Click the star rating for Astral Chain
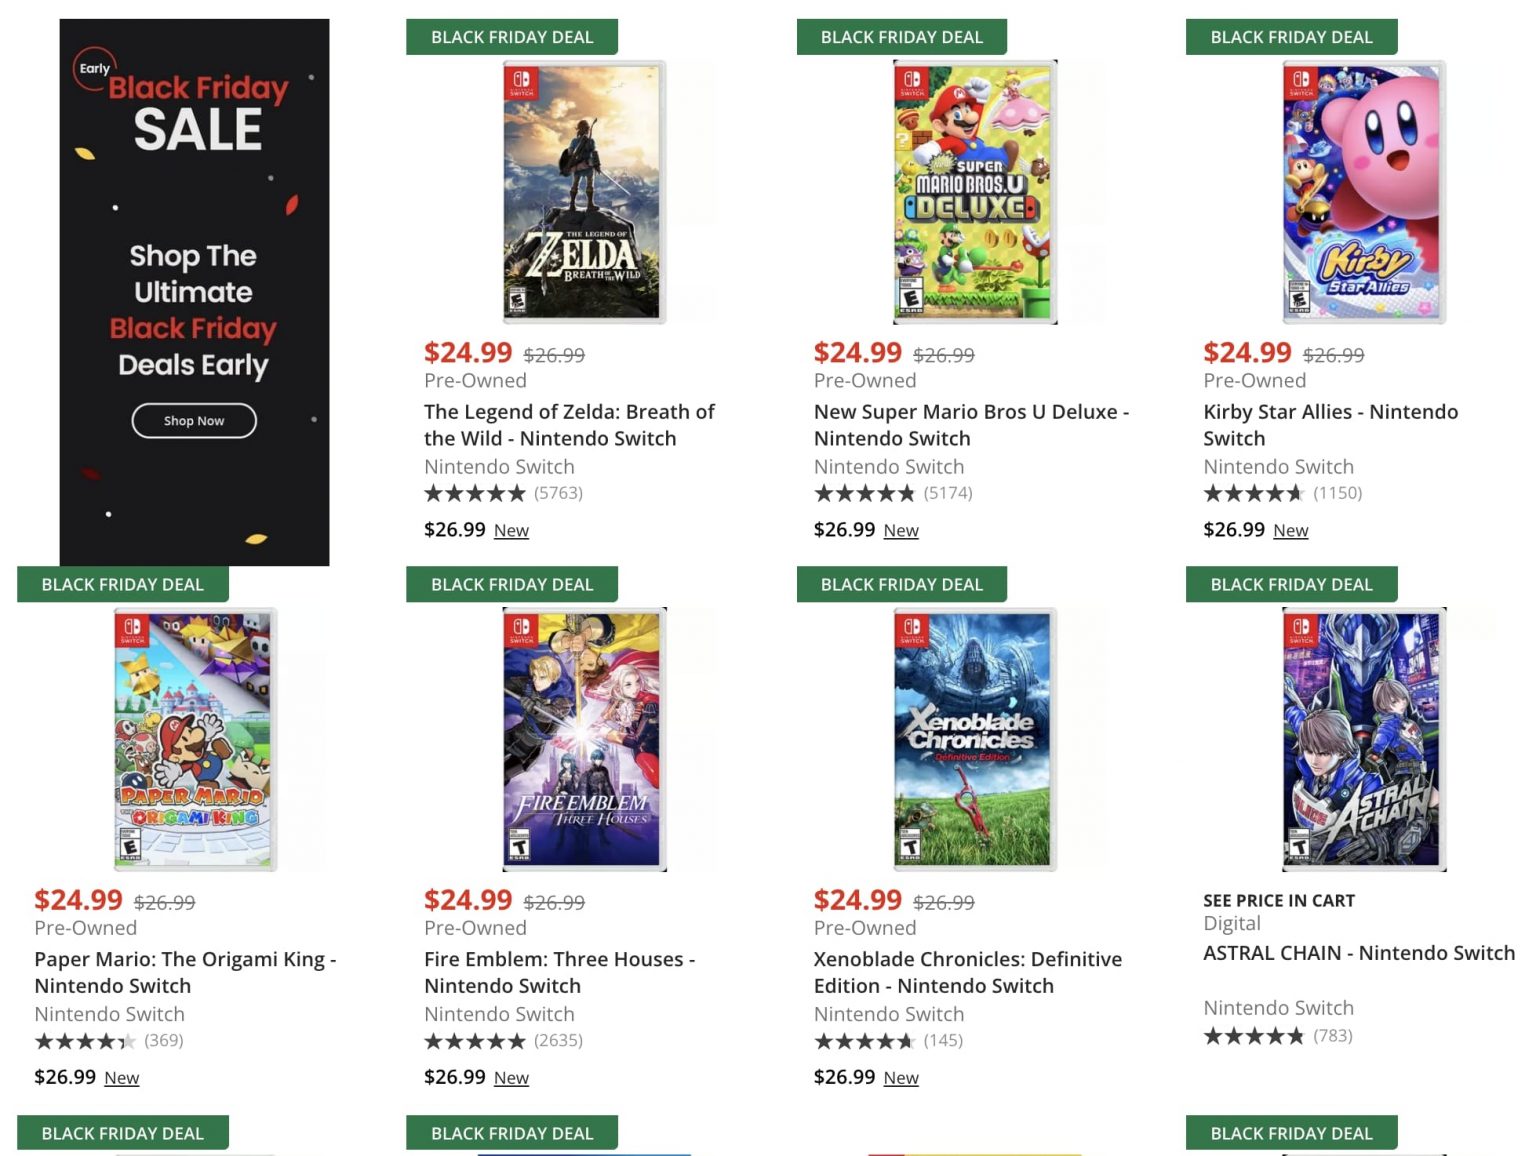Image resolution: width=1536 pixels, height=1156 pixels. (x=1254, y=1036)
